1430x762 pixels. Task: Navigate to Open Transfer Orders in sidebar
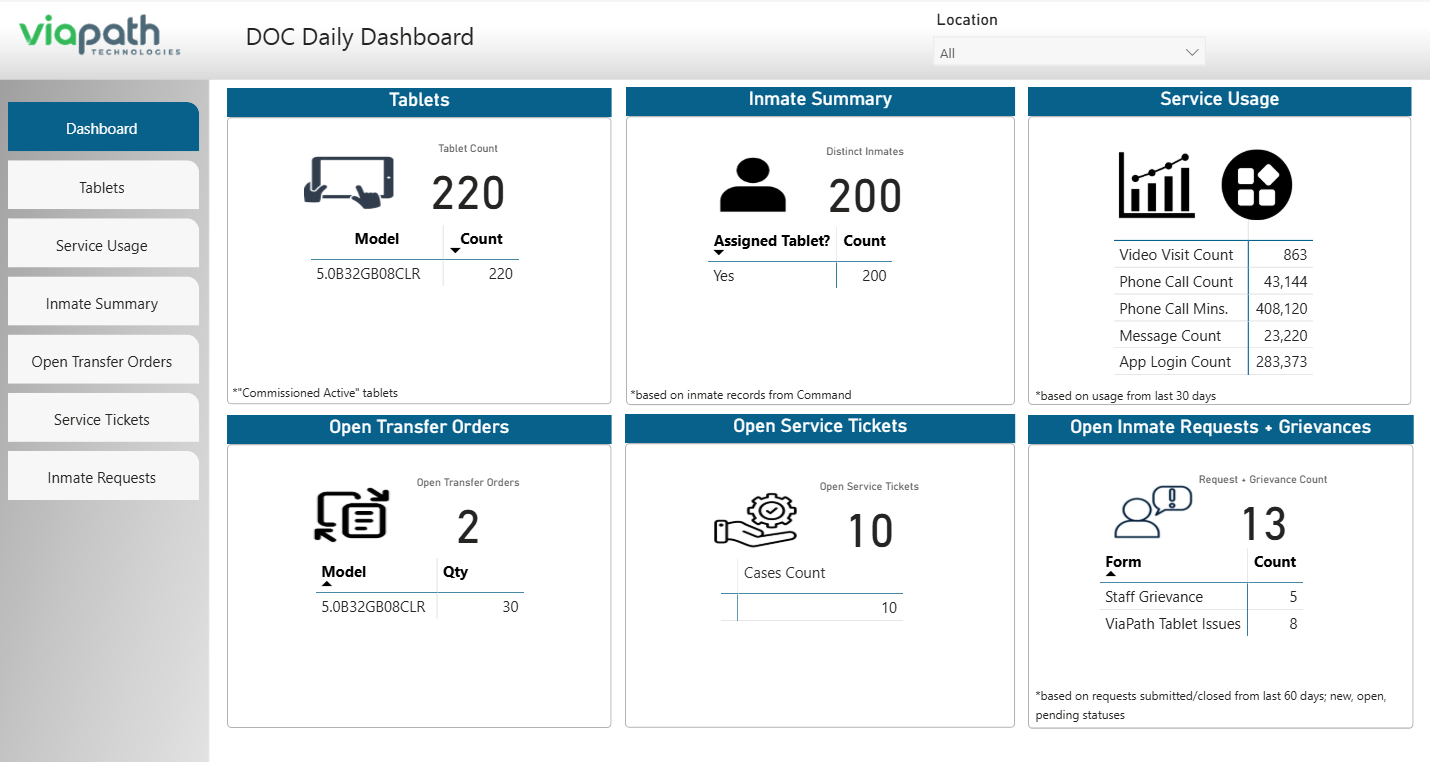102,361
